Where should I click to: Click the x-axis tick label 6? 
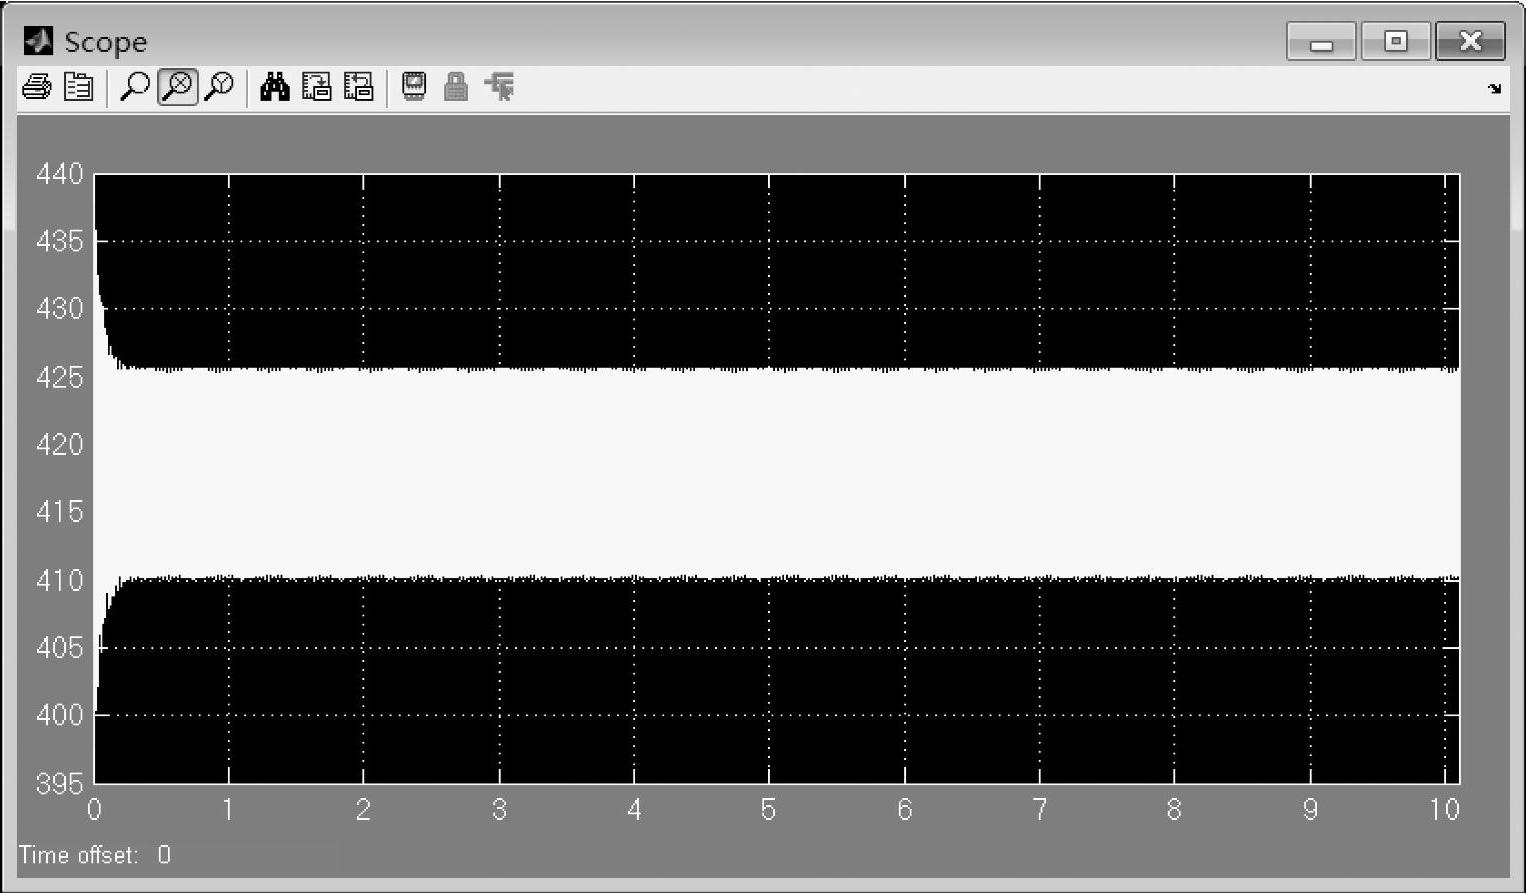pos(905,809)
